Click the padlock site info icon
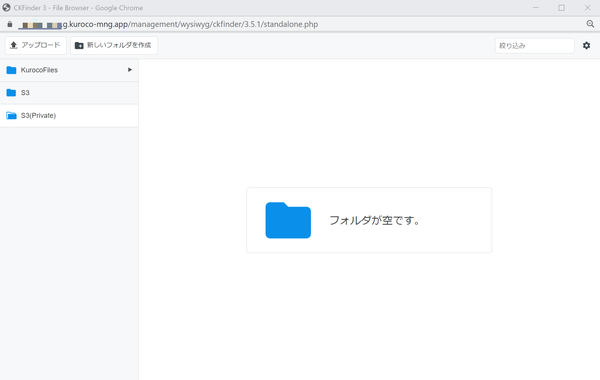 (10, 24)
